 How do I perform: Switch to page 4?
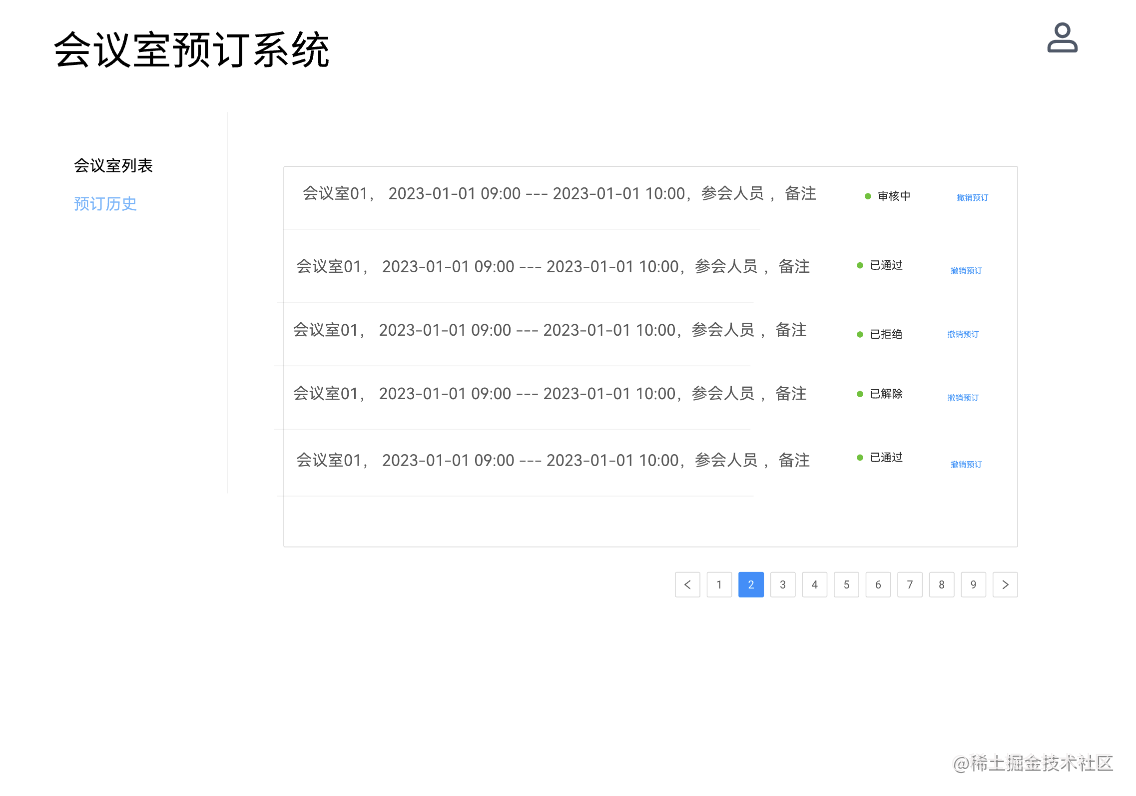coord(815,585)
